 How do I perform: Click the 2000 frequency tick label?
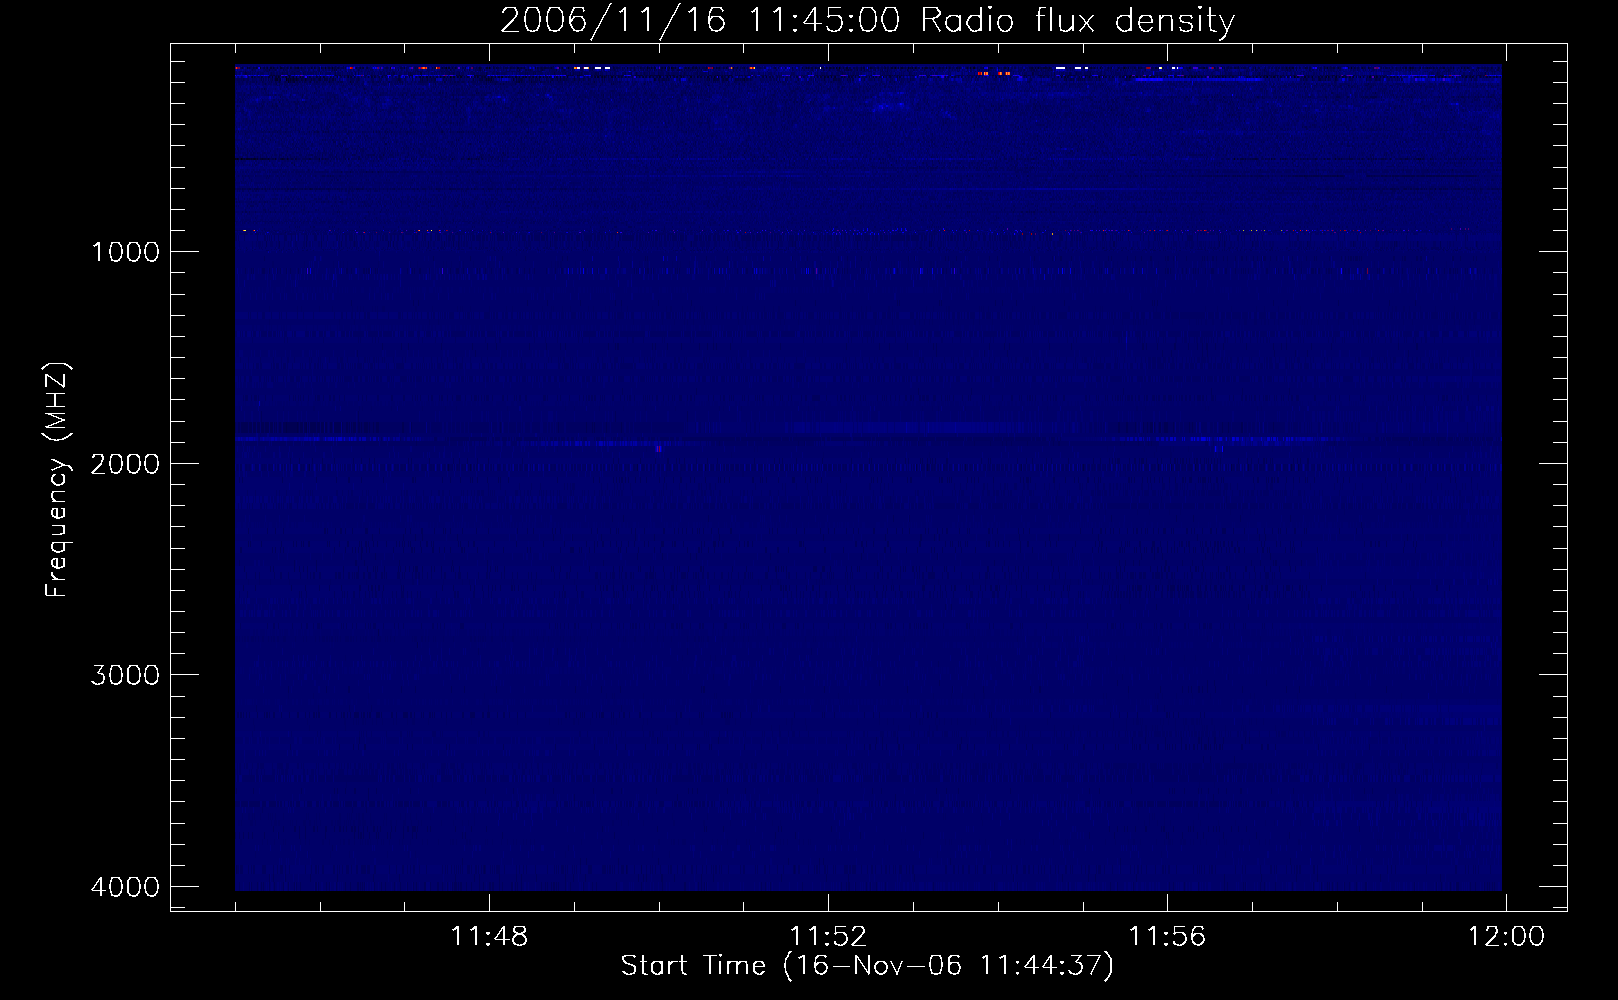(125, 464)
